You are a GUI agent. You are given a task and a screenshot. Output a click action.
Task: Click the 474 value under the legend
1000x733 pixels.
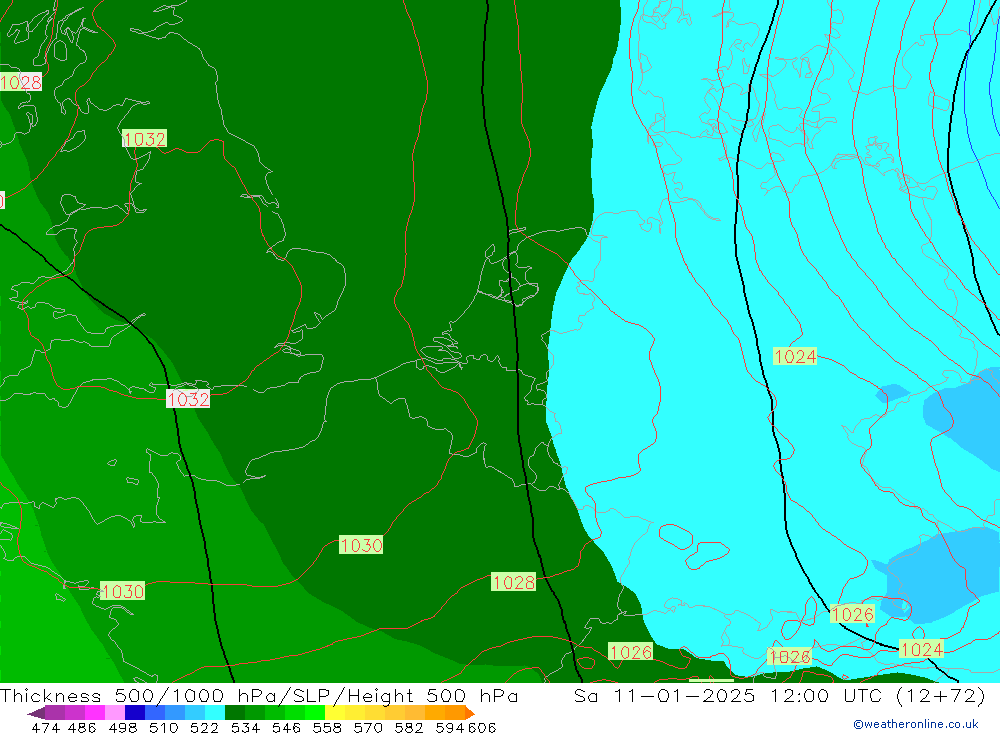(x=45, y=727)
